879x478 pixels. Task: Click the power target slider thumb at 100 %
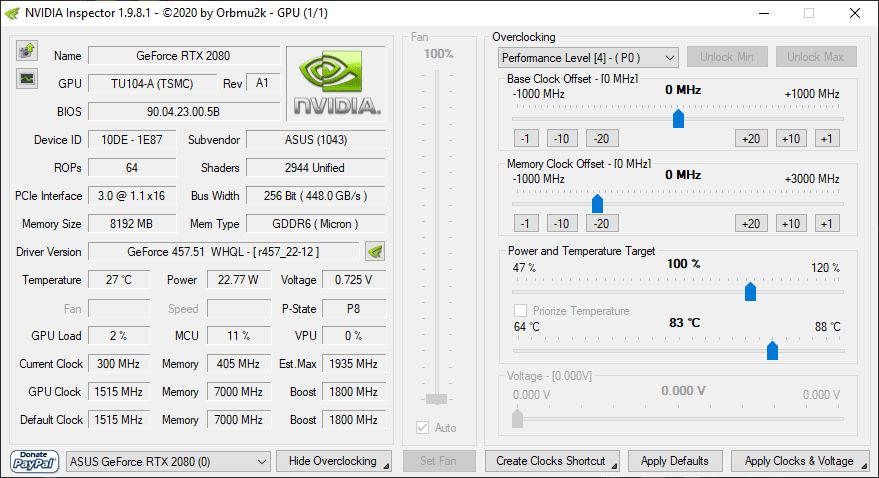click(x=750, y=292)
